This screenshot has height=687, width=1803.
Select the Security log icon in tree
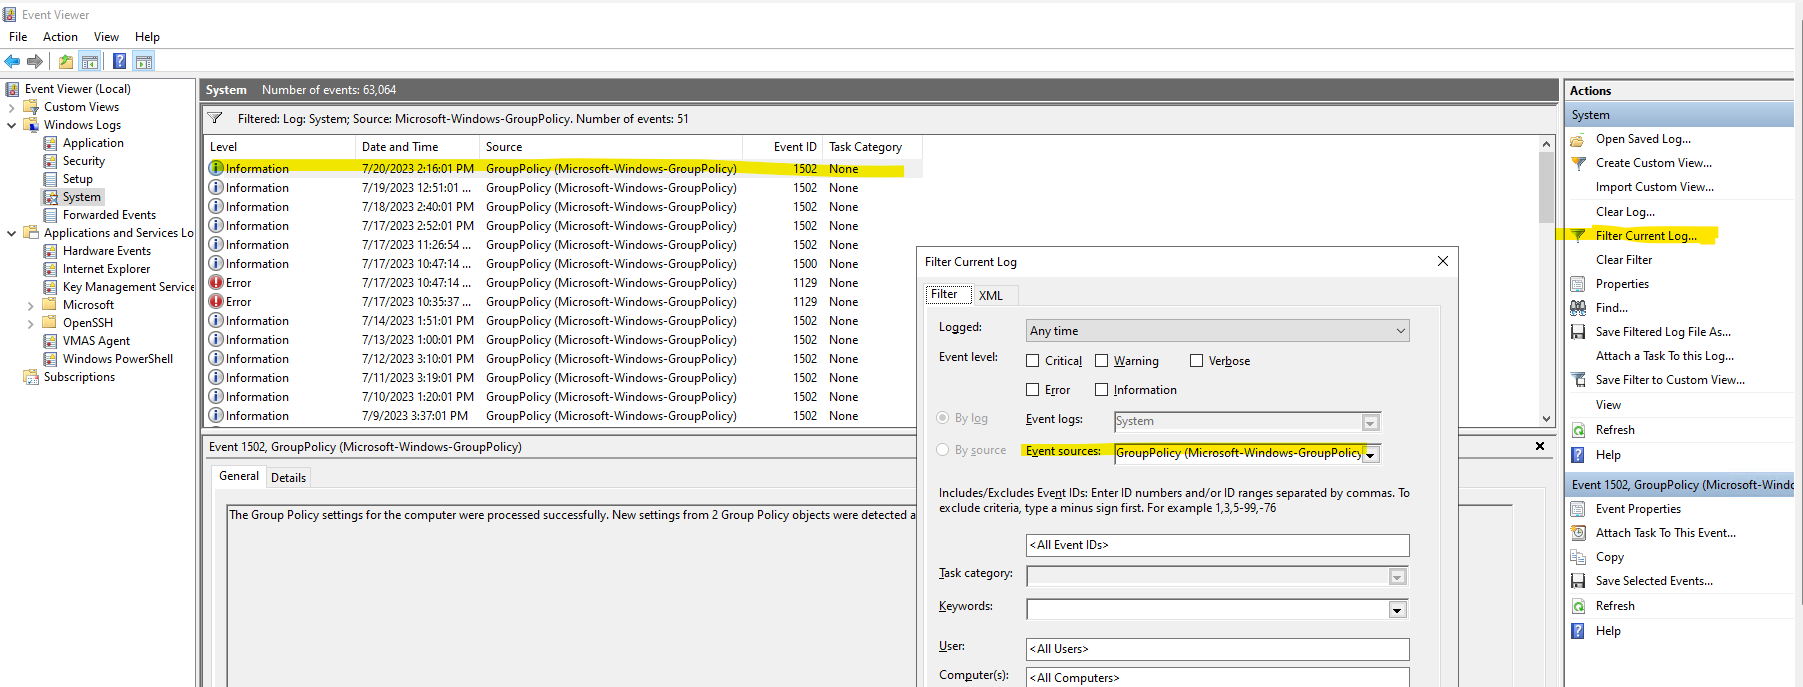pos(50,161)
